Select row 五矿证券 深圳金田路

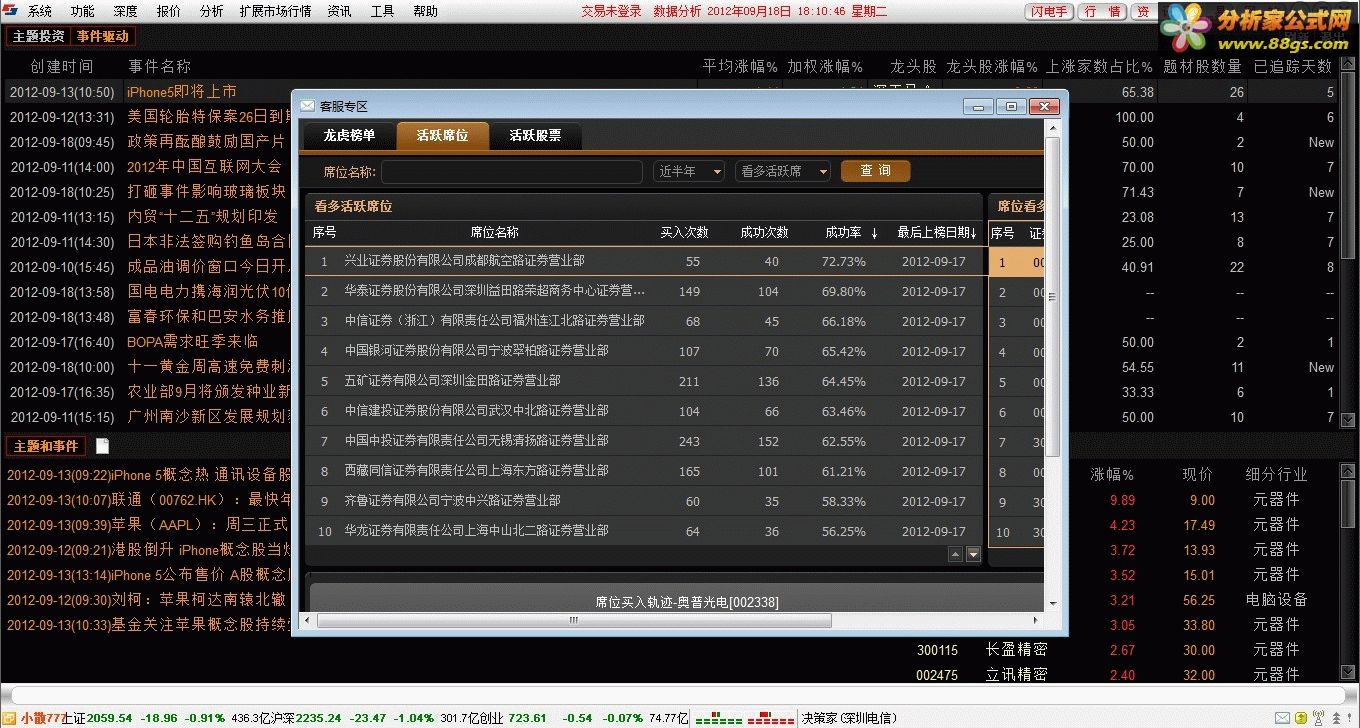pos(644,381)
